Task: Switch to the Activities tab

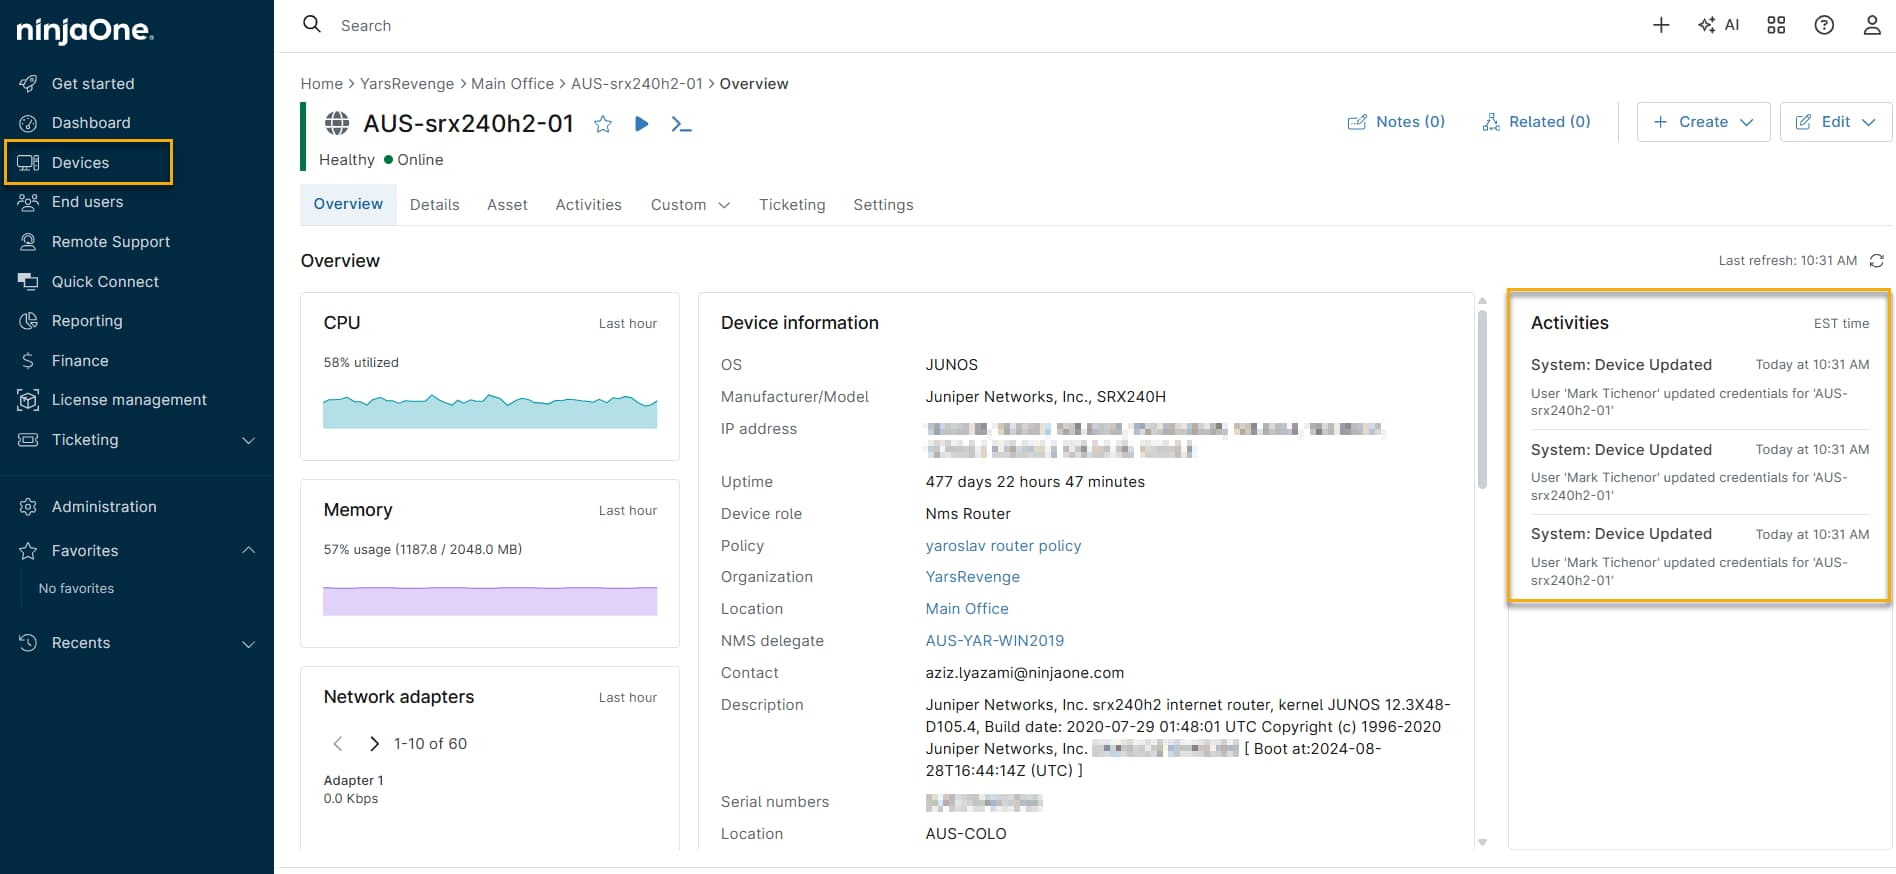Action: (588, 205)
